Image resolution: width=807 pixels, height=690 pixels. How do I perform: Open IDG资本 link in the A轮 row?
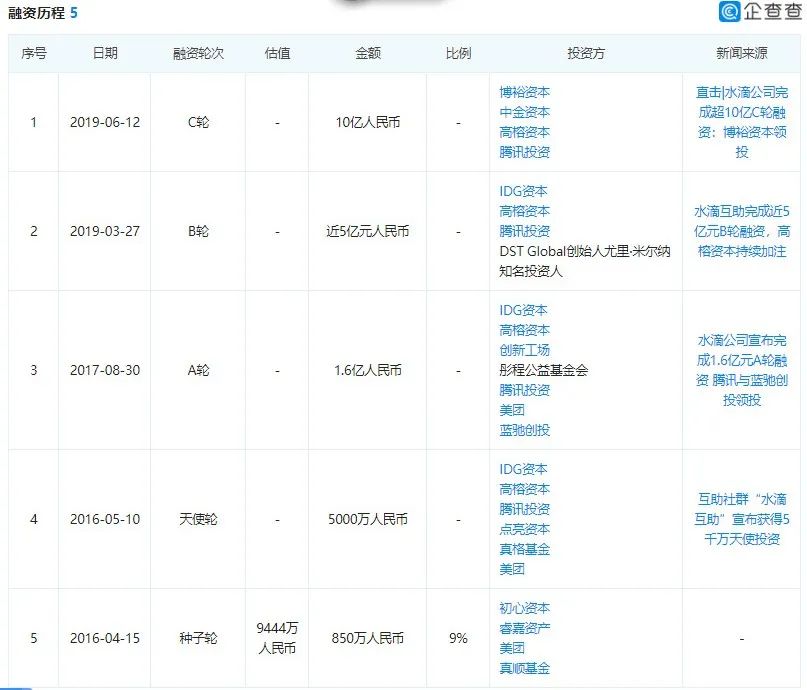click(x=523, y=310)
